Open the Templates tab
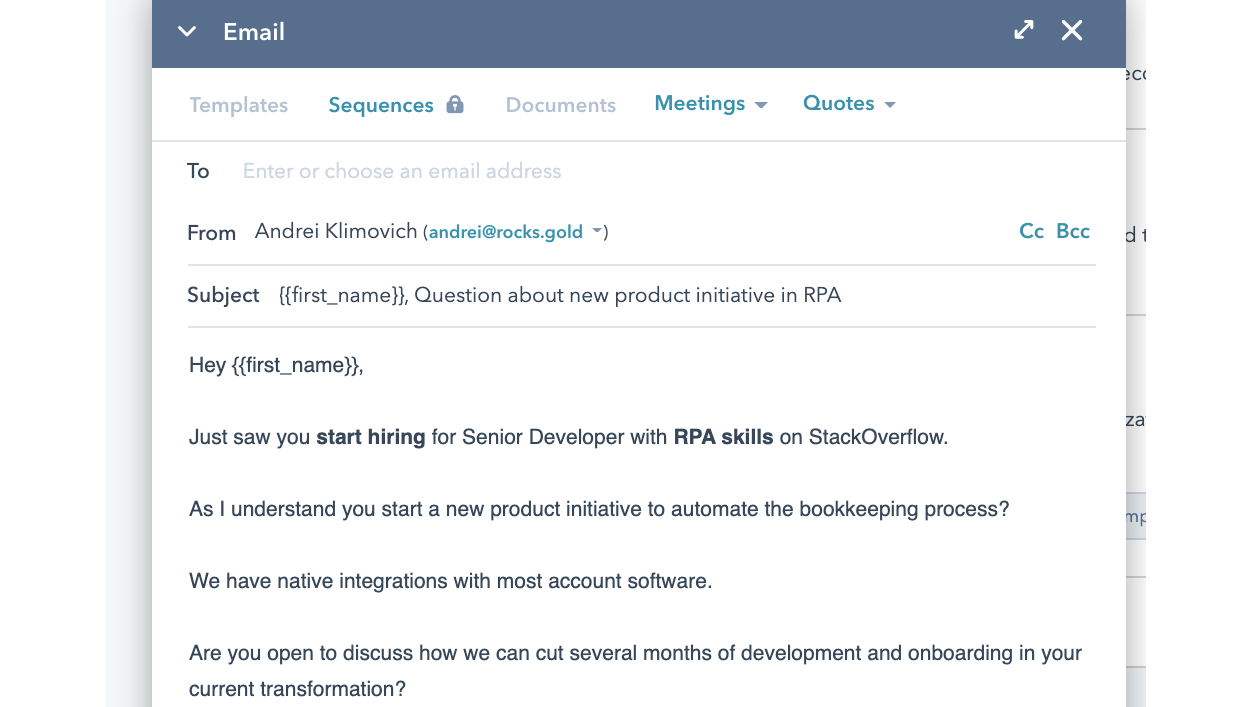Viewport: 1258px width, 707px height. [x=238, y=105]
